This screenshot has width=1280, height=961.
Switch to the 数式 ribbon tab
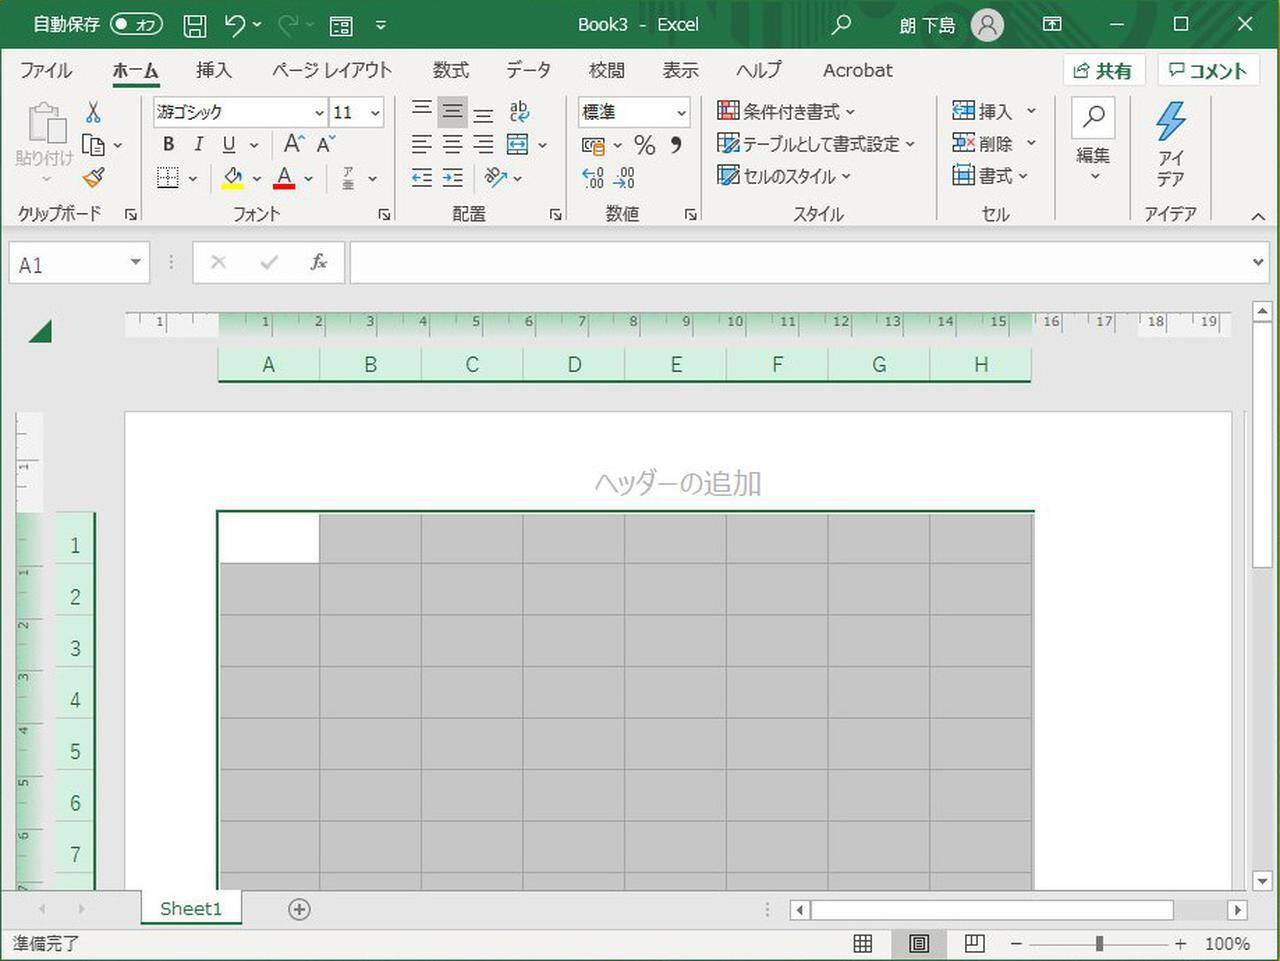click(450, 70)
